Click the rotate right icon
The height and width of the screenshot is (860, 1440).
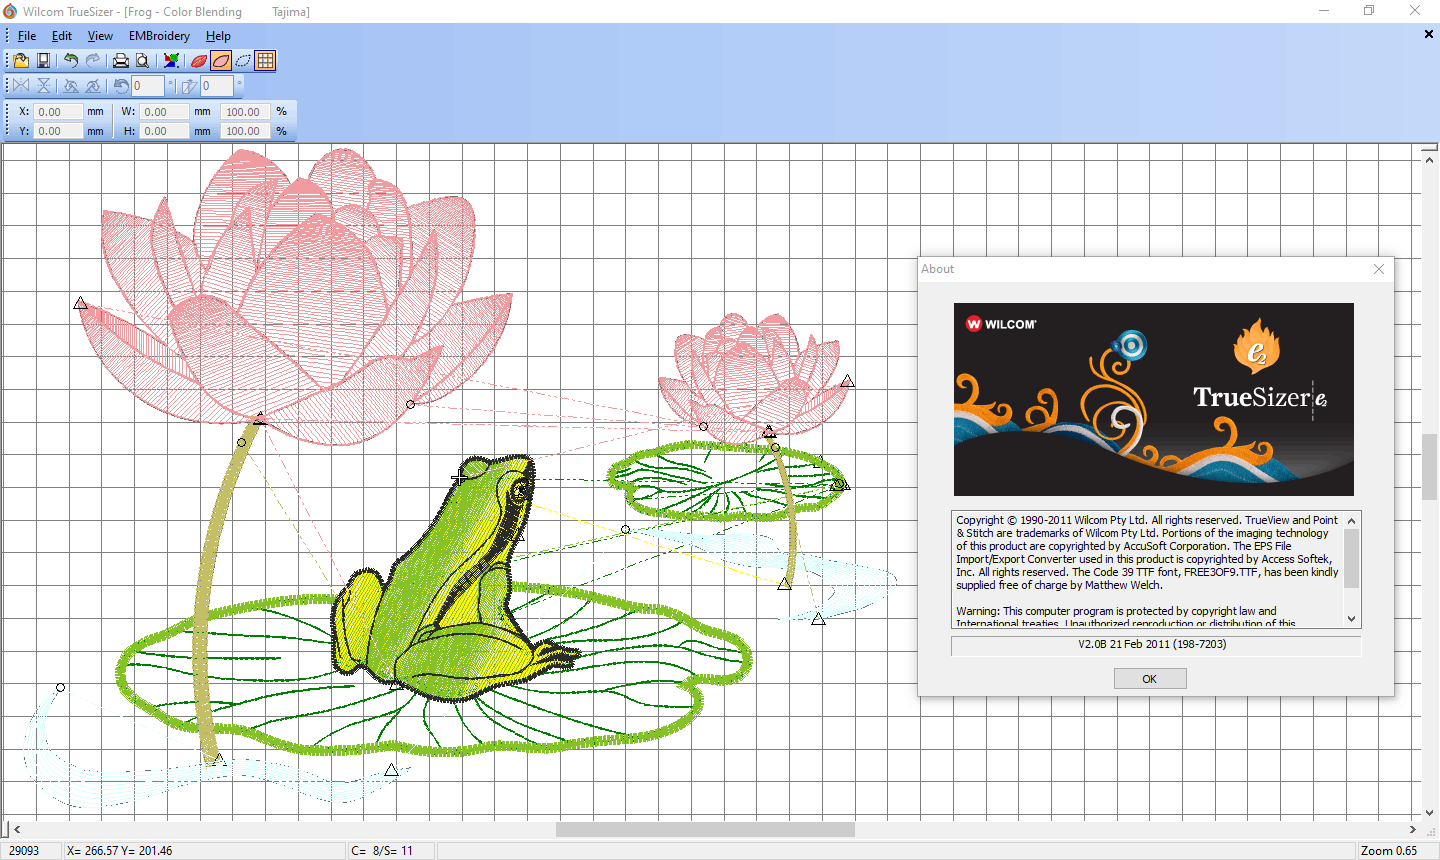pos(93,86)
